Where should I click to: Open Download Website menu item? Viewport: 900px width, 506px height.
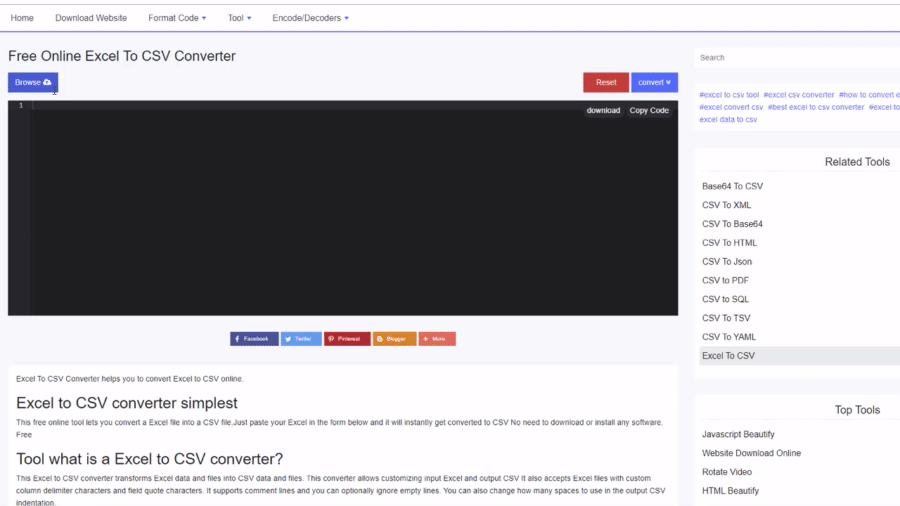pyautogui.click(x=91, y=18)
